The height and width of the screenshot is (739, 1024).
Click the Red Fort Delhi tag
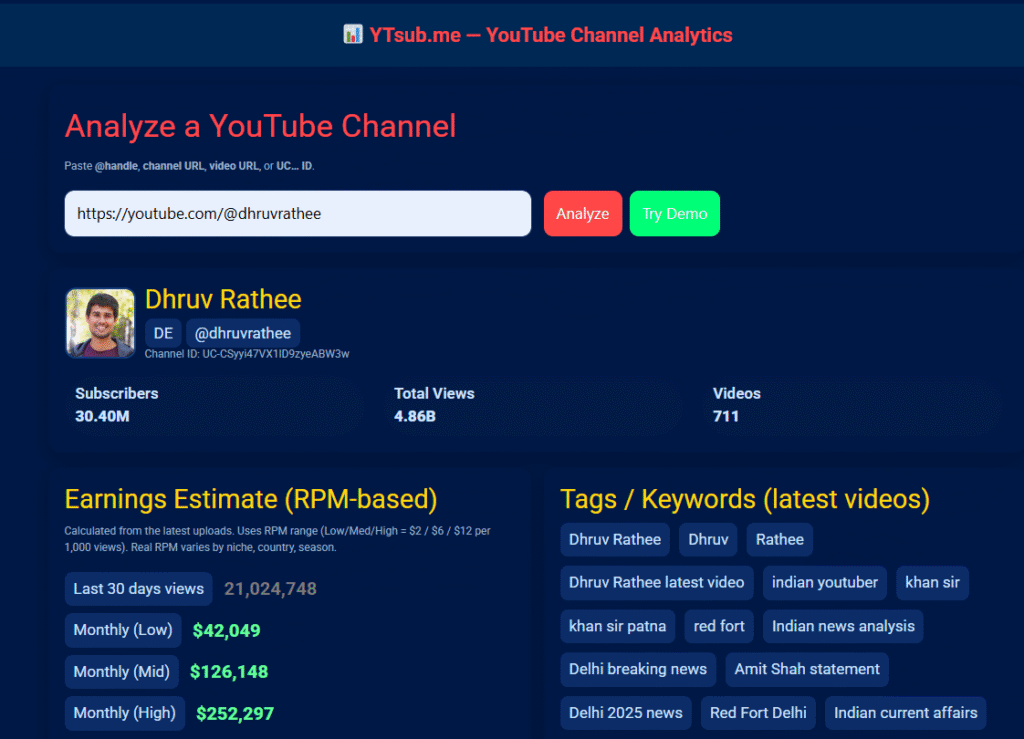pyautogui.click(x=758, y=713)
